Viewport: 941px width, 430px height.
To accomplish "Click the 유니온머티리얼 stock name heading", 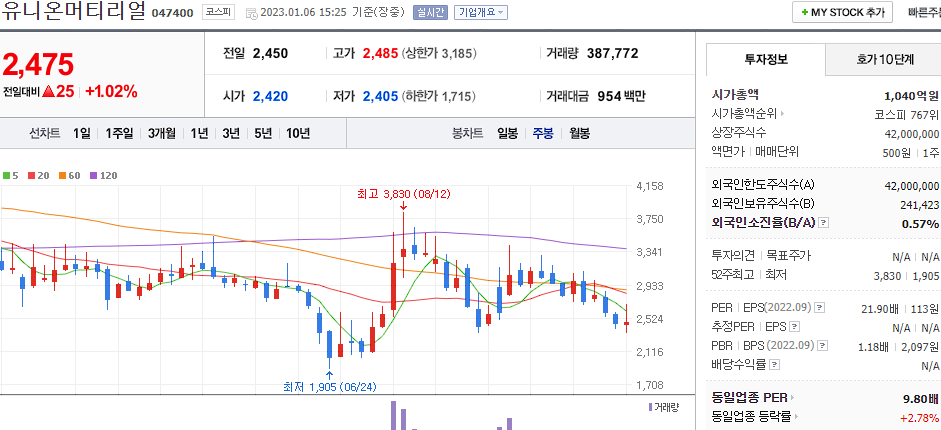I will pos(73,12).
